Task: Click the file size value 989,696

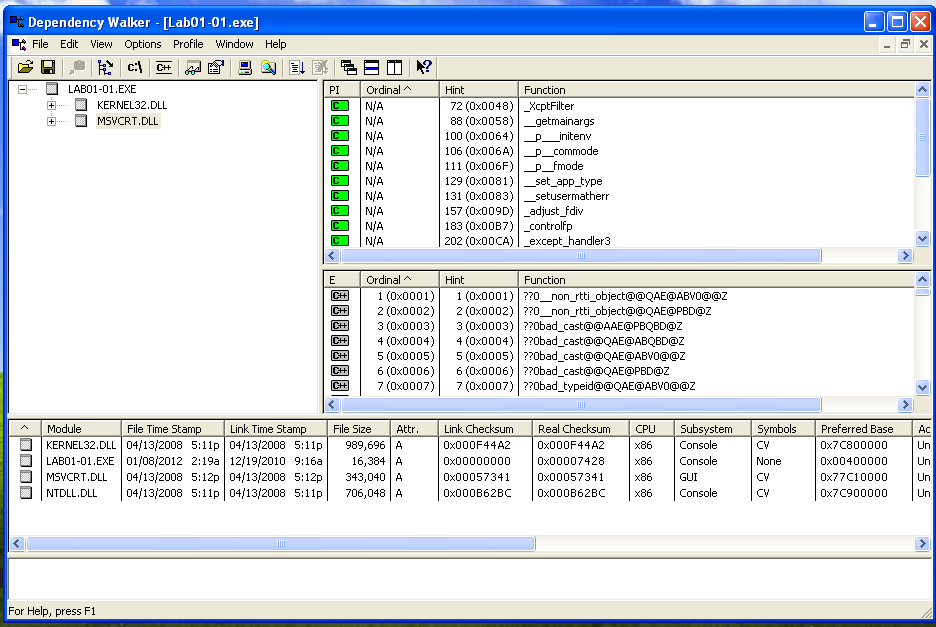Action: pos(365,445)
